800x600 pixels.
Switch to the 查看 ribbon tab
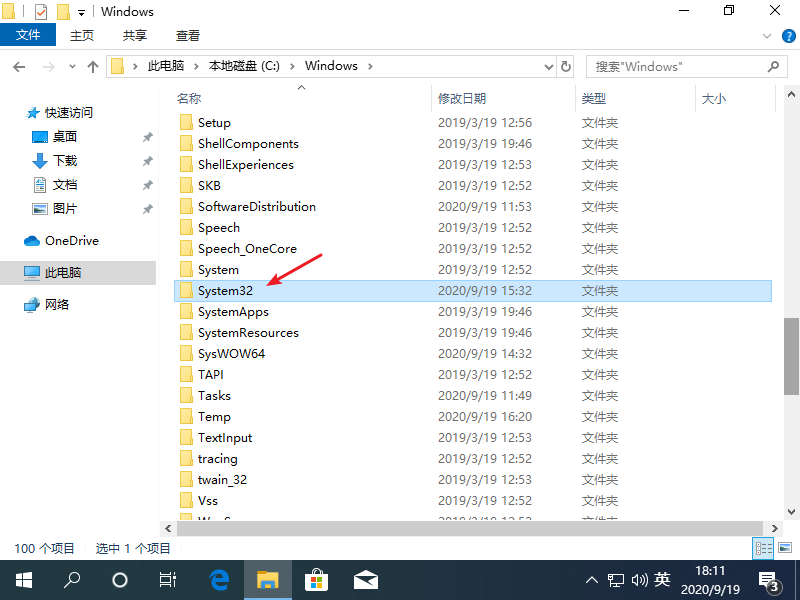point(187,35)
